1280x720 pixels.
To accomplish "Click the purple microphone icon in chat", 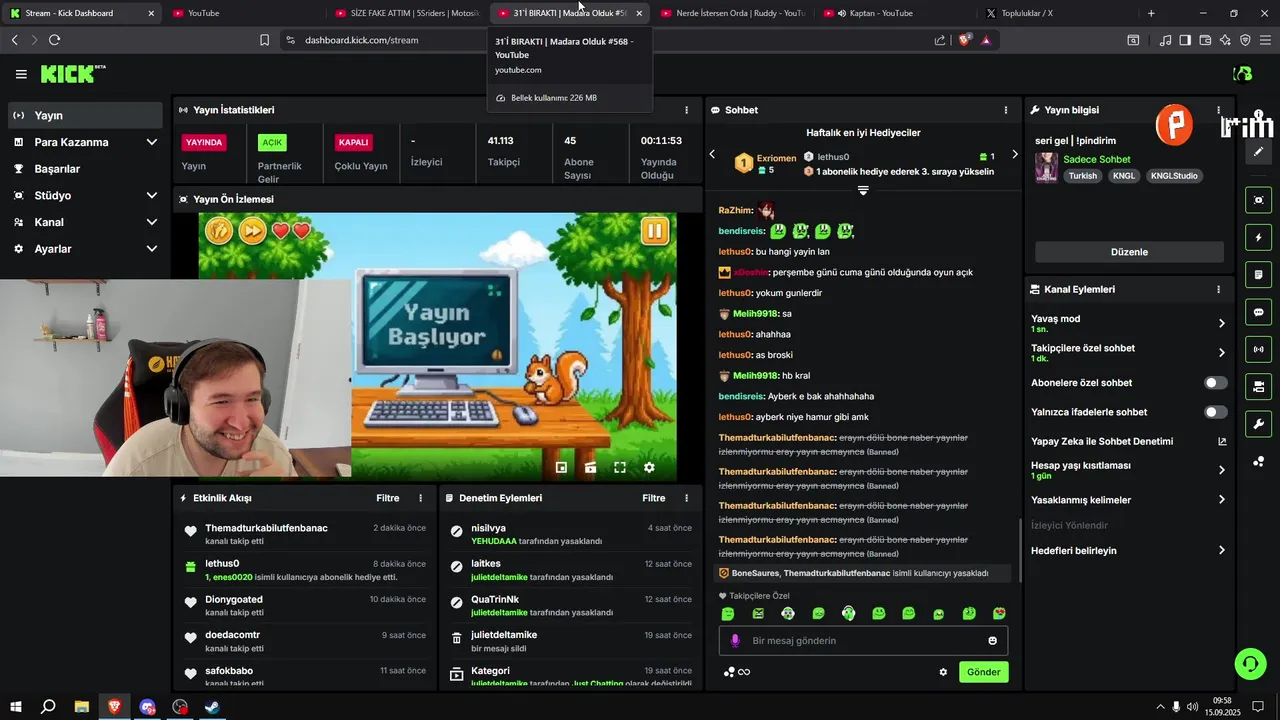I will point(735,641).
